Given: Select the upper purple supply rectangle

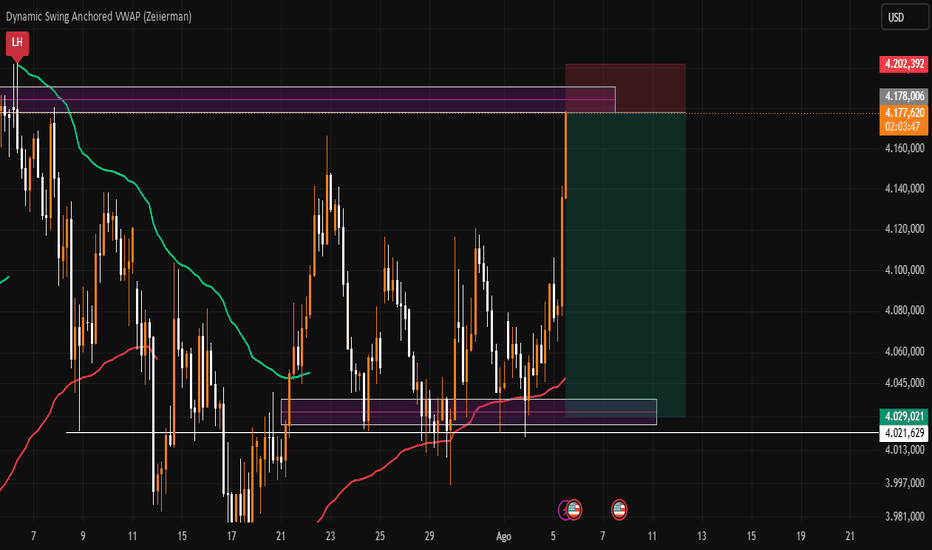Looking at the screenshot, I should tap(307, 99).
